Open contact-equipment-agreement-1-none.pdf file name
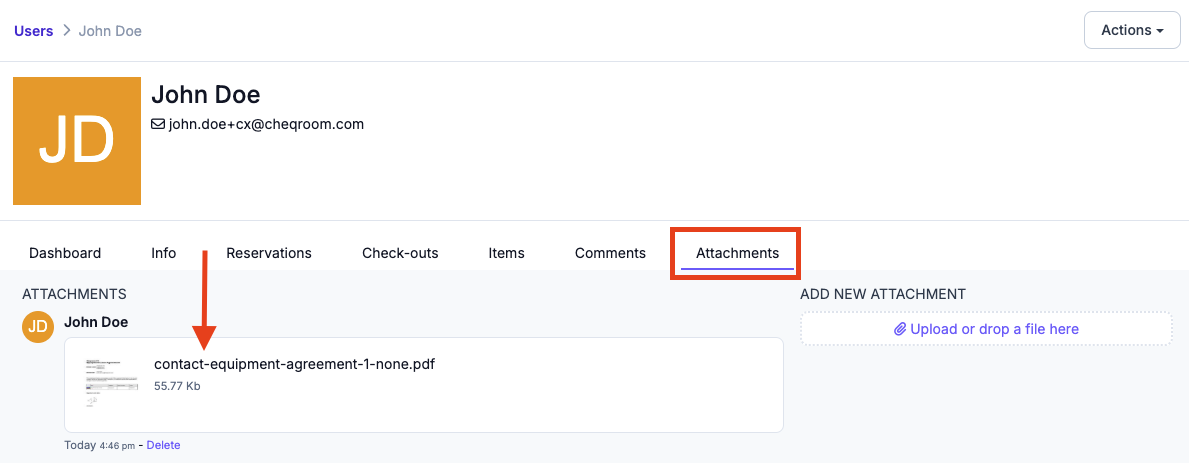The image size is (1189, 463). [x=294, y=364]
